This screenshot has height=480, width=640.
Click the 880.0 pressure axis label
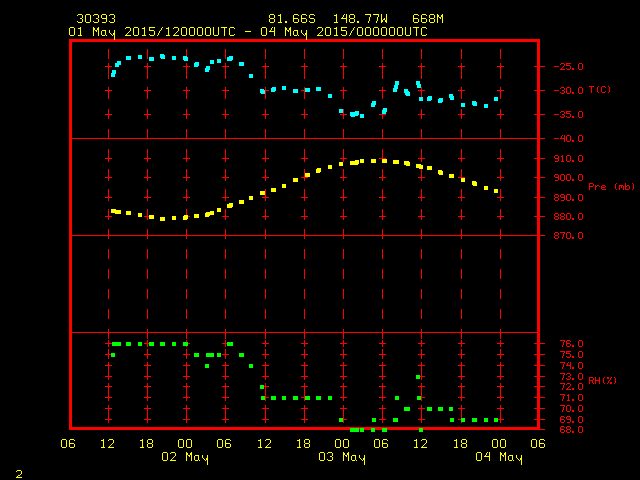[568, 217]
